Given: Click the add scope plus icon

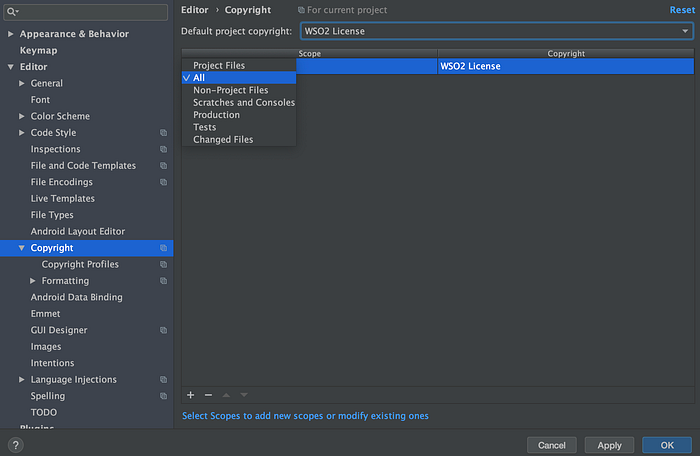Looking at the screenshot, I should (x=191, y=395).
